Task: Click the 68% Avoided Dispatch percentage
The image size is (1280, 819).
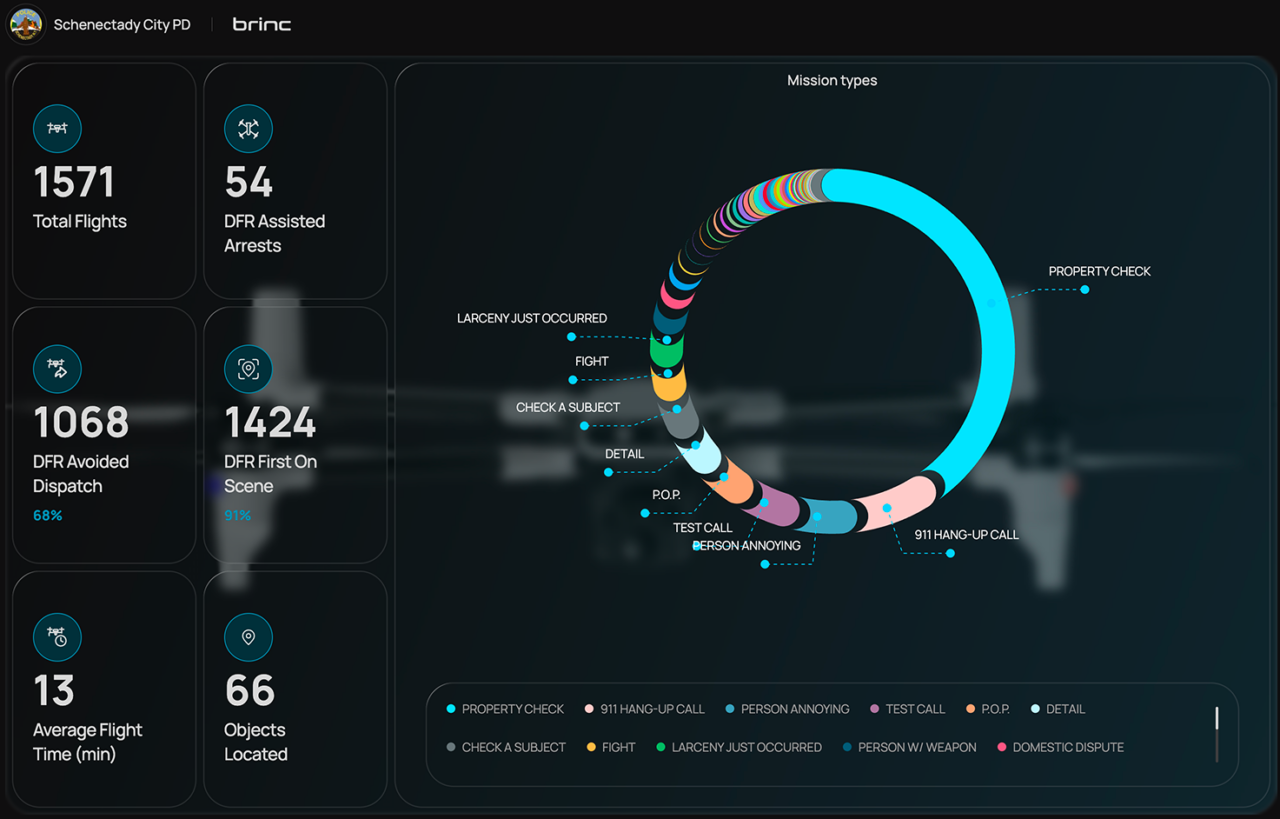Action: (48, 516)
